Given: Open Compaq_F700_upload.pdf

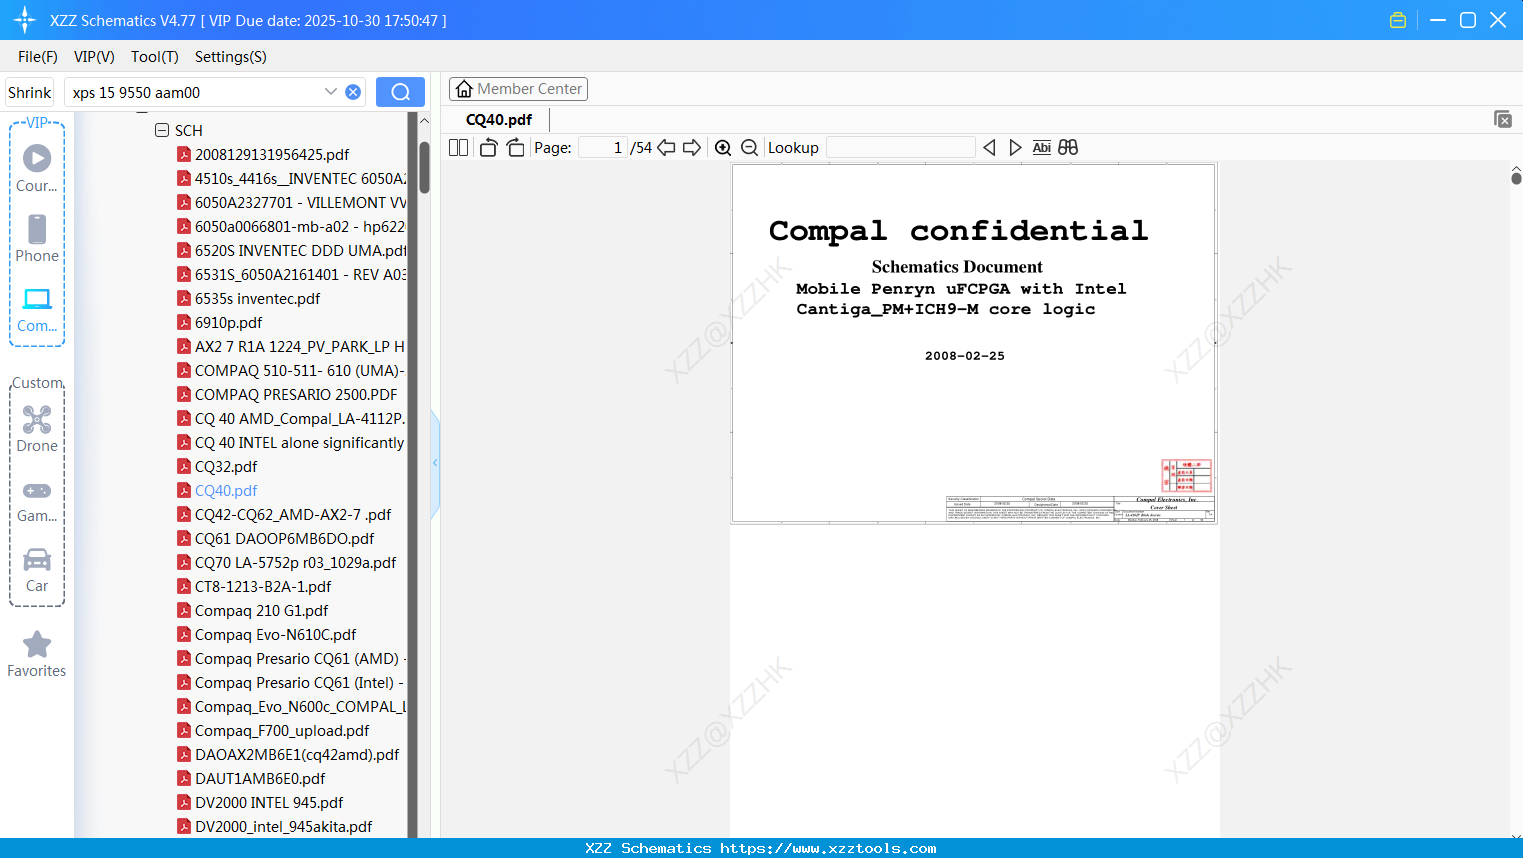Looking at the screenshot, I should click(x=282, y=731).
